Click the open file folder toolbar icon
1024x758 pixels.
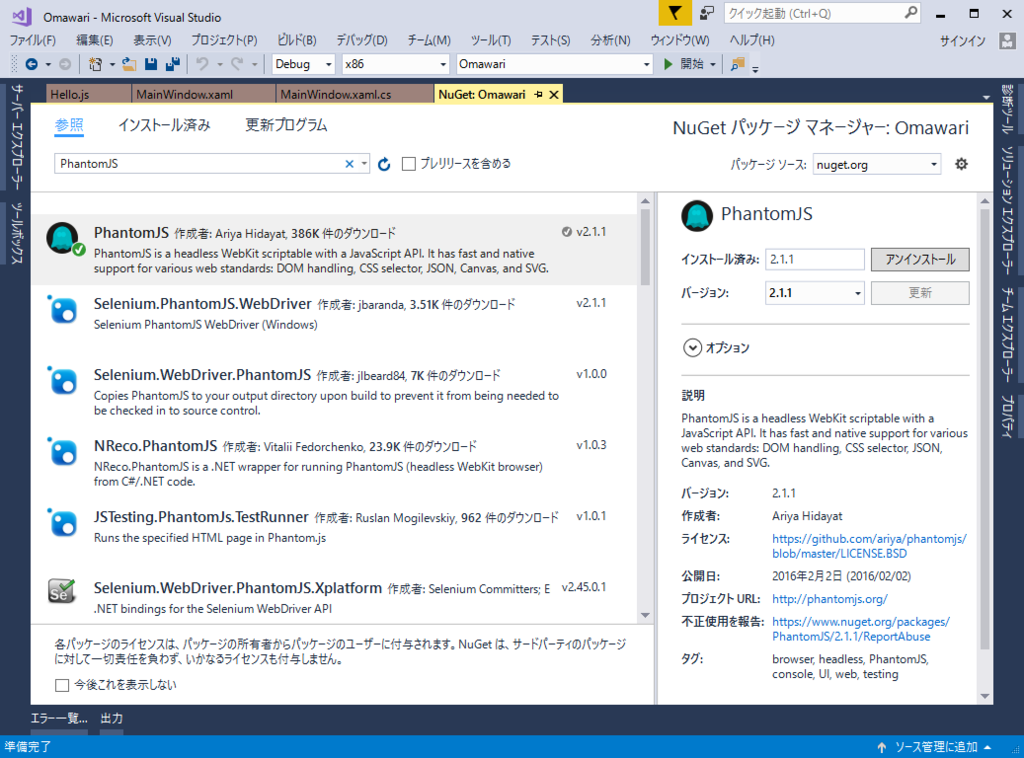129,64
